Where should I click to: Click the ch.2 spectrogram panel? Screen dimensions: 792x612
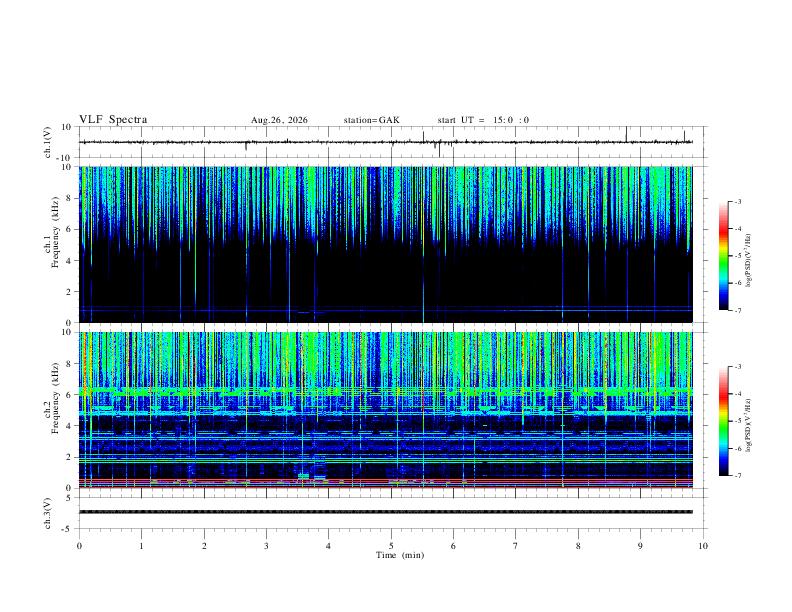pyautogui.click(x=386, y=410)
